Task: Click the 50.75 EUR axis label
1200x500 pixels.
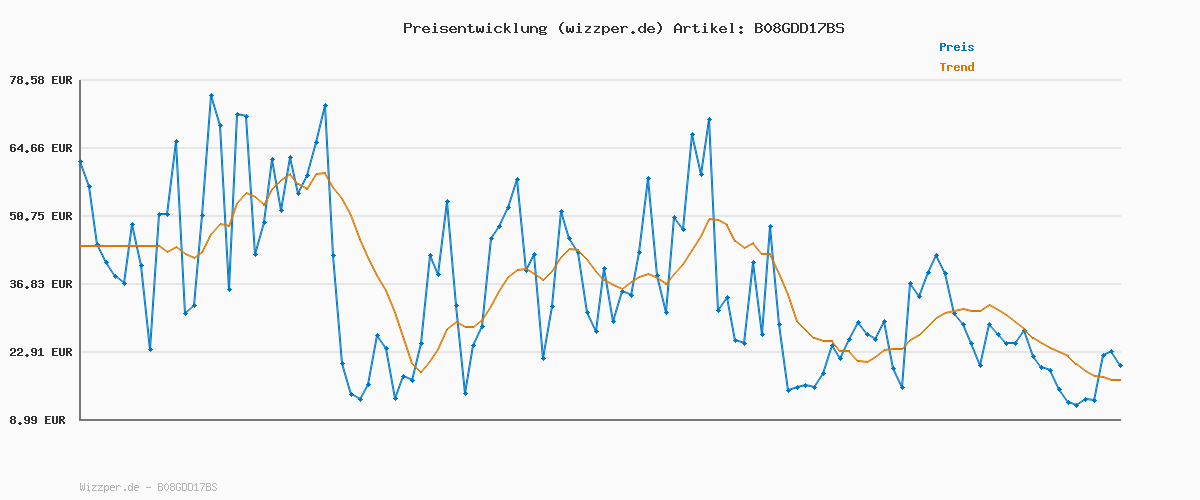Action: click(42, 216)
